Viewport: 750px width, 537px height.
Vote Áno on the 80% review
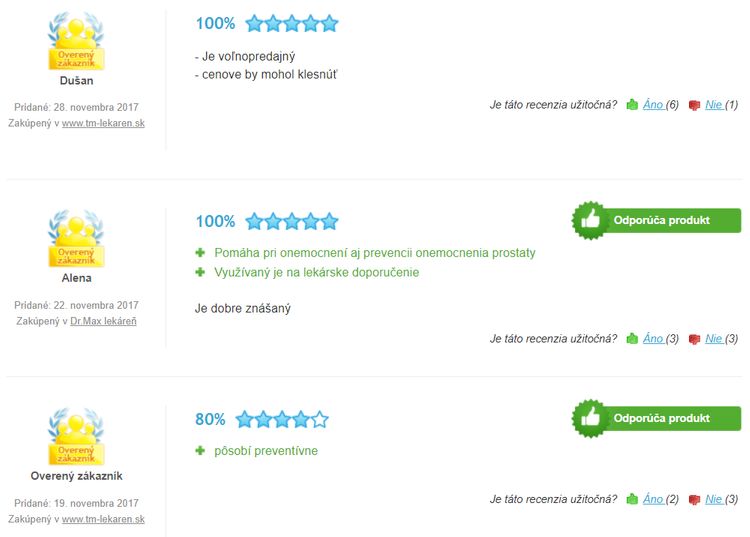[x=653, y=499]
